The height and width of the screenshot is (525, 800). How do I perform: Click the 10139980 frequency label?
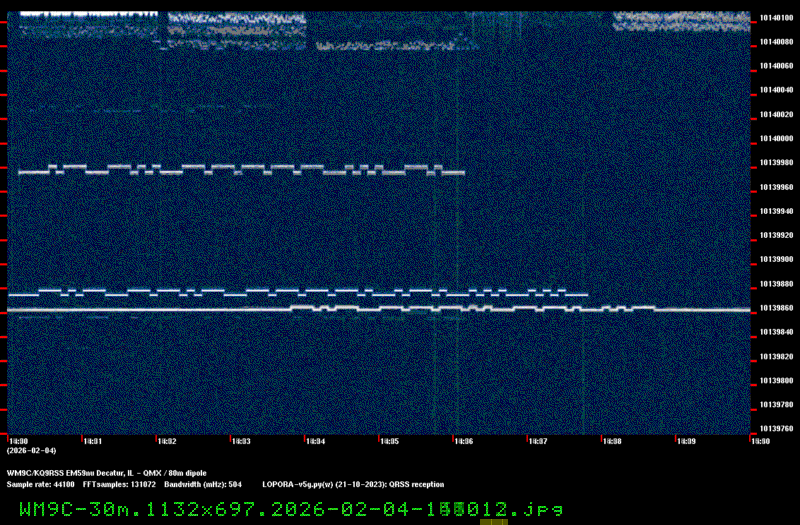(x=776, y=163)
